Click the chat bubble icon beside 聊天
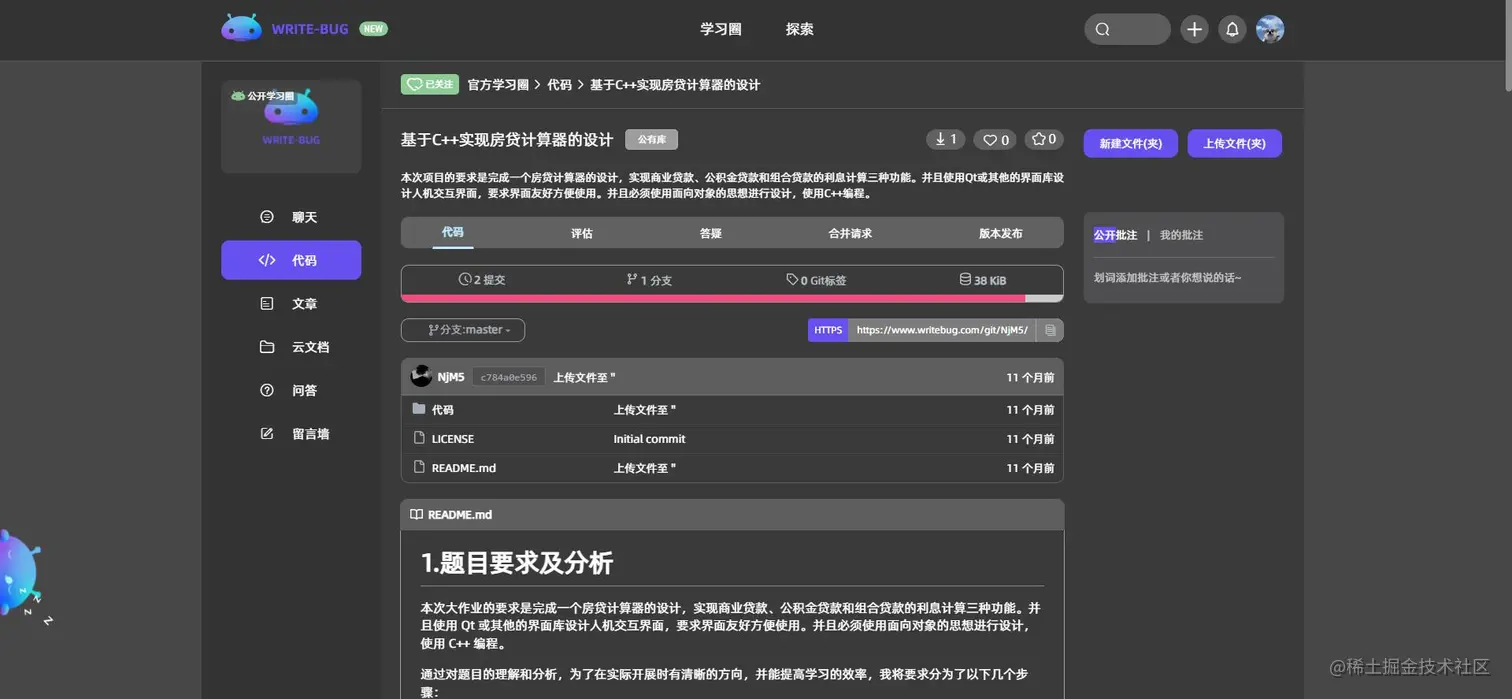1512x699 pixels. (x=267, y=217)
